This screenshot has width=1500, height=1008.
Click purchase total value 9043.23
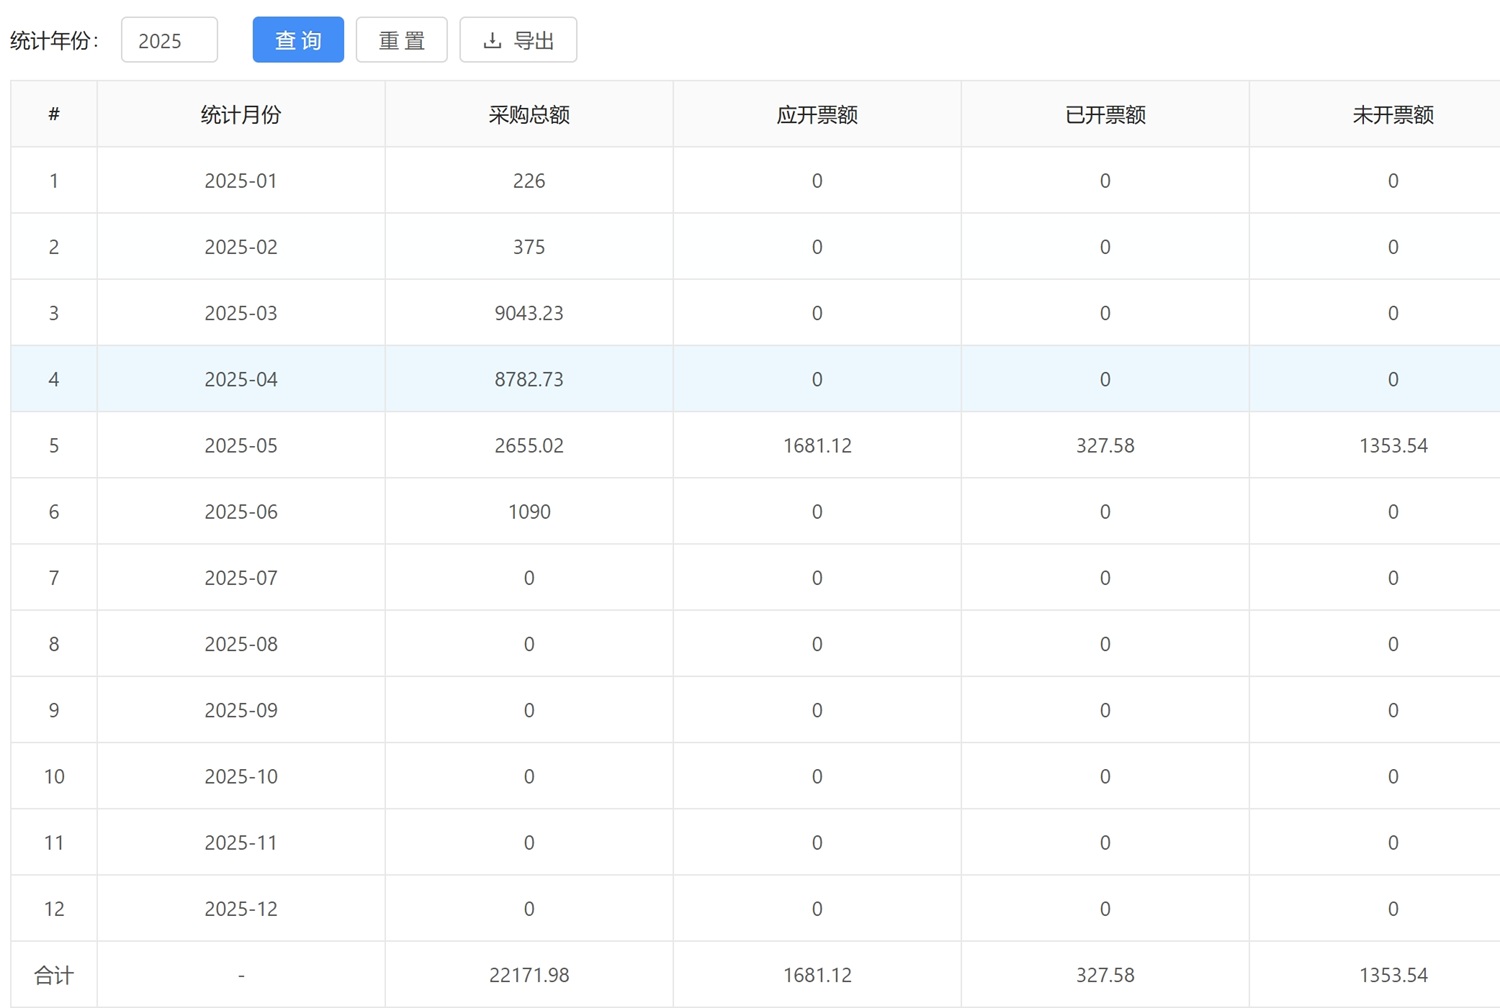[x=529, y=313]
